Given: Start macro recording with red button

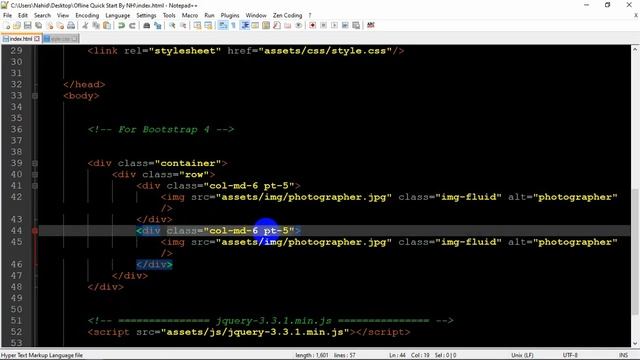Looking at the screenshot, I should tap(313, 25).
